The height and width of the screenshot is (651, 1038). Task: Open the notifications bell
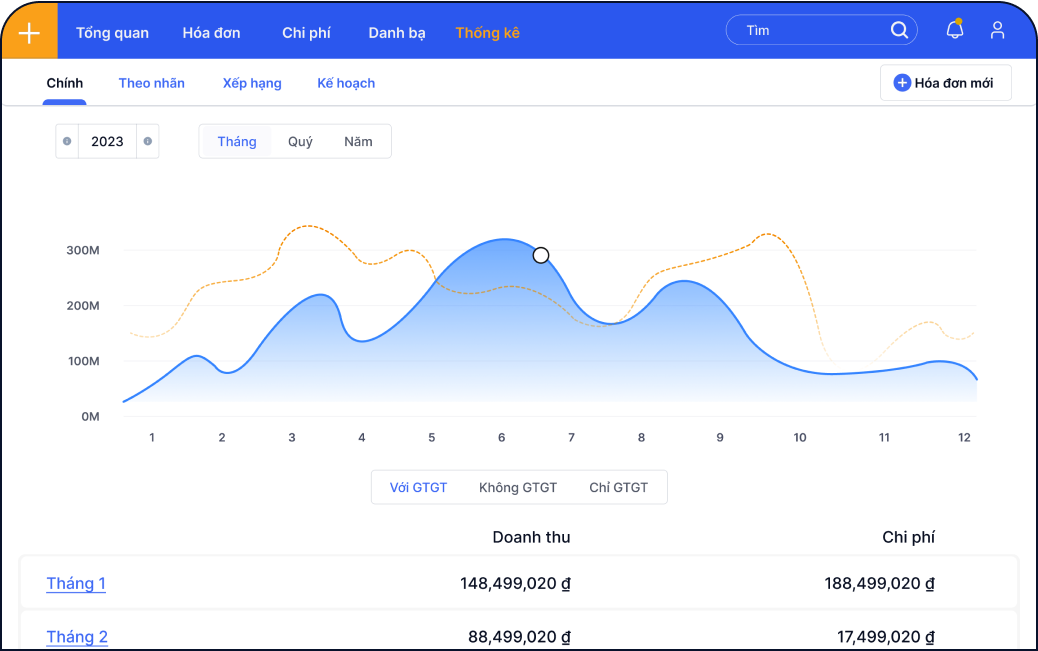[955, 30]
